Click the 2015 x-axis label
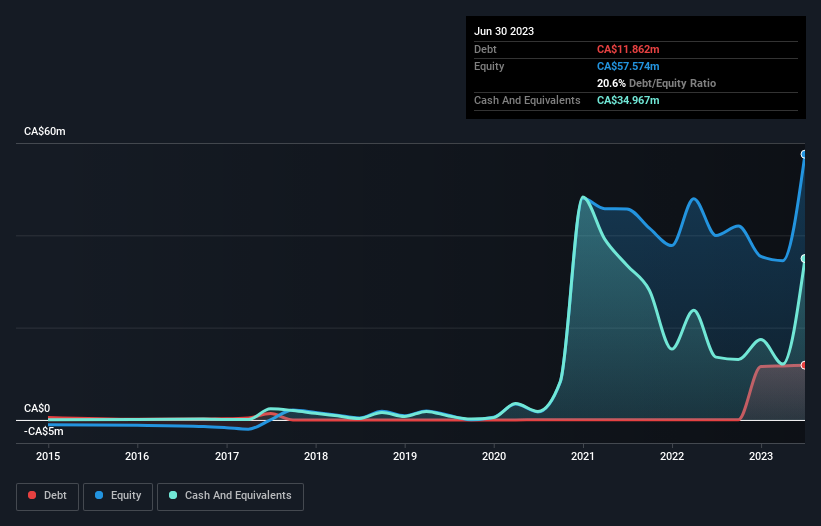The width and height of the screenshot is (821, 526). point(48,456)
